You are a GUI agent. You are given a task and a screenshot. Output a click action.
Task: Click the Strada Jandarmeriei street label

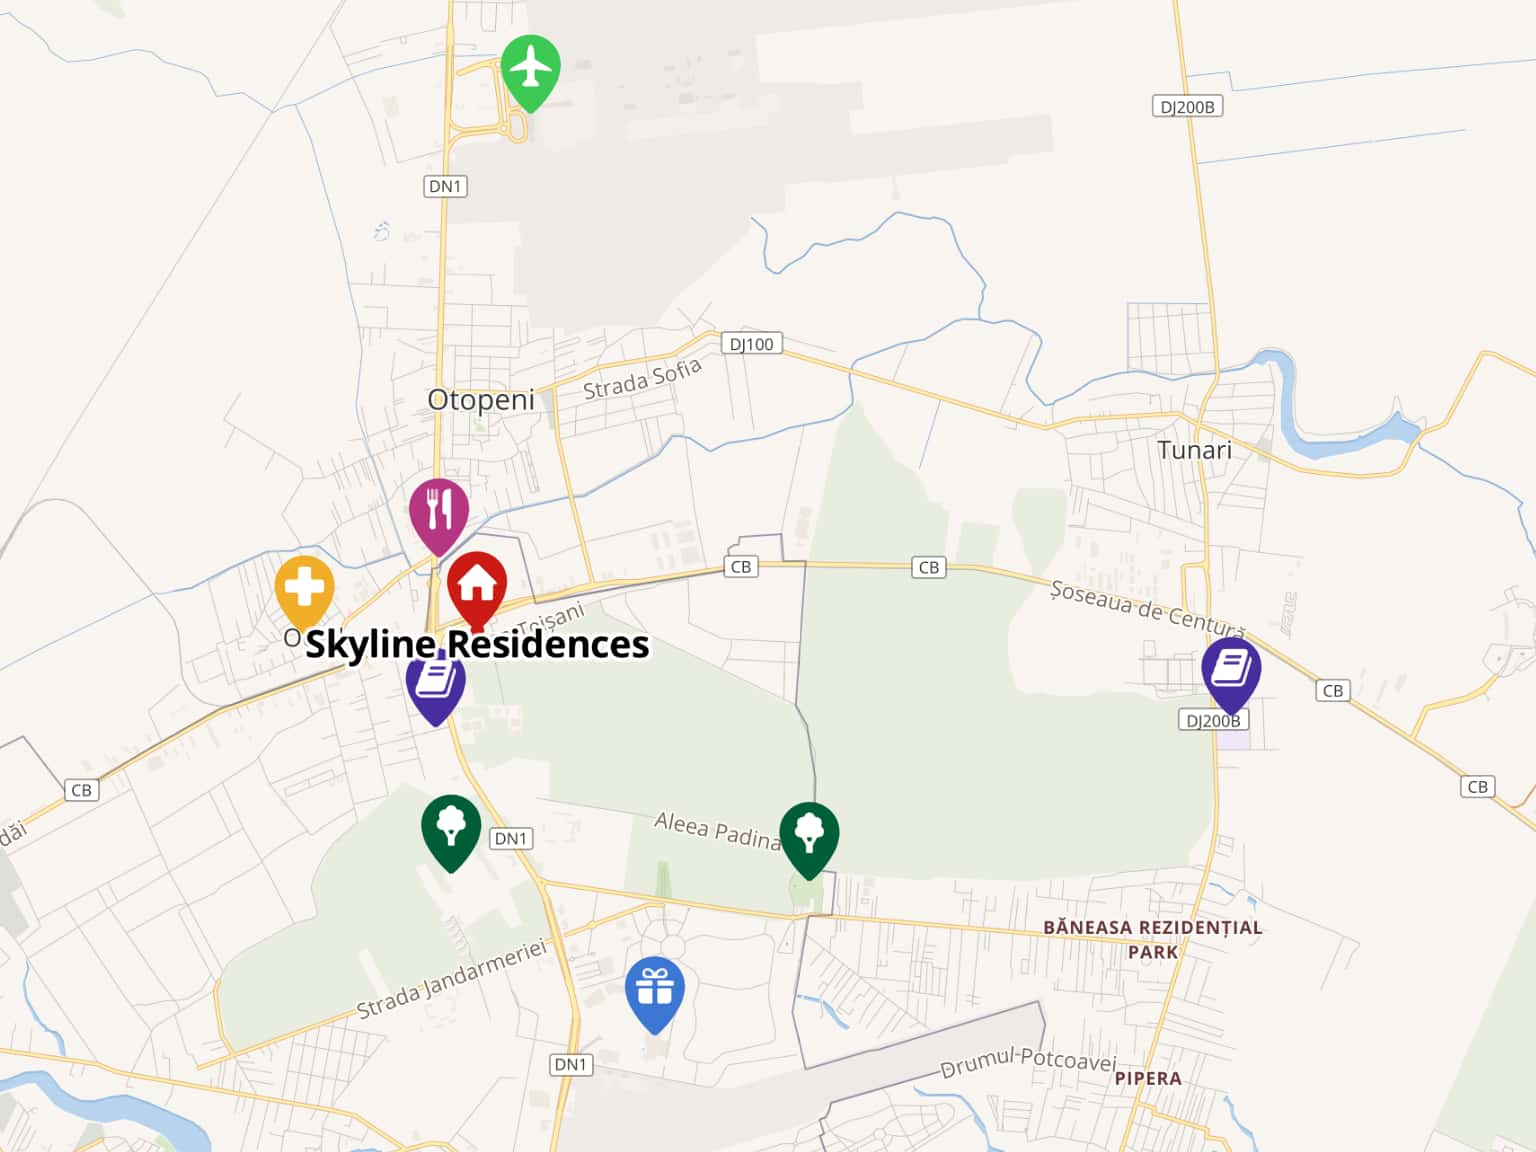coord(452,978)
